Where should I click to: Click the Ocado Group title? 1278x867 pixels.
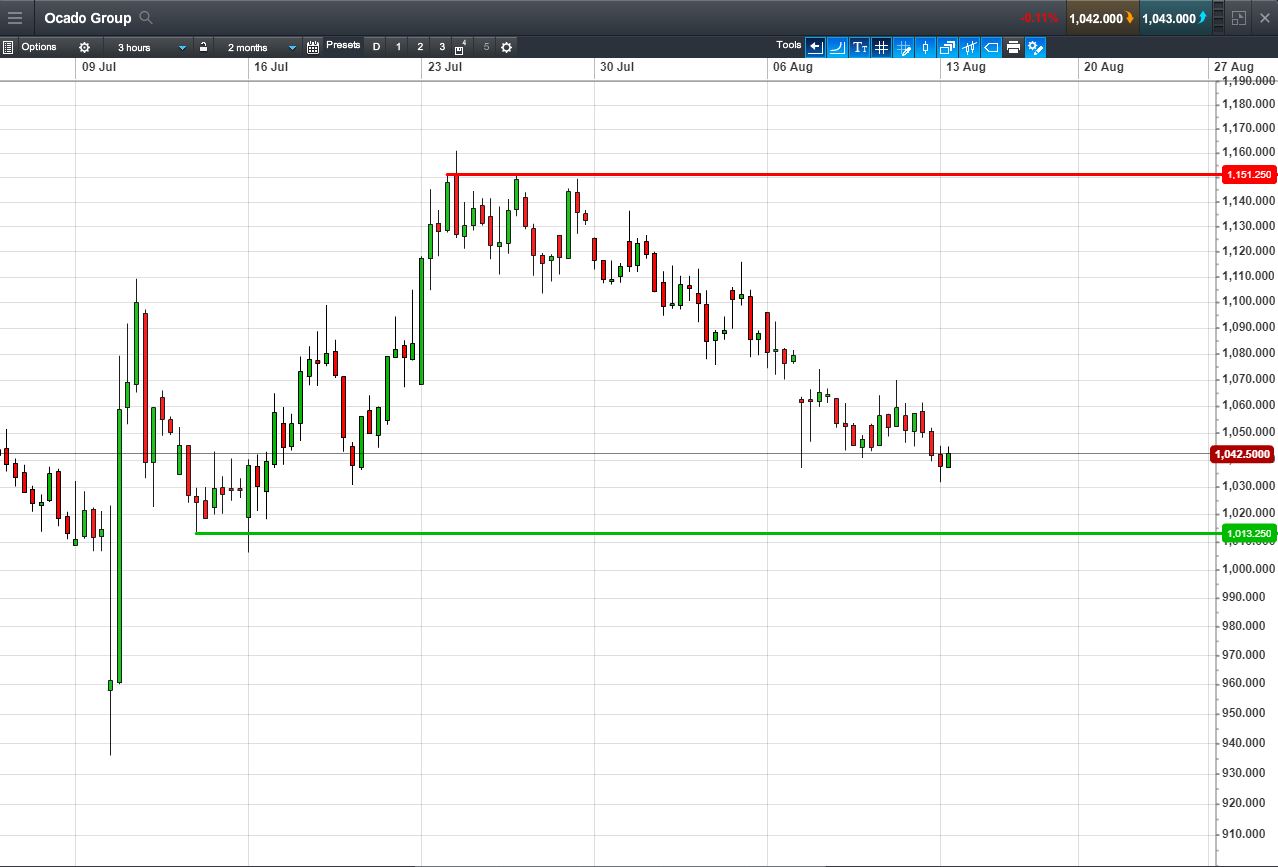(x=88, y=18)
